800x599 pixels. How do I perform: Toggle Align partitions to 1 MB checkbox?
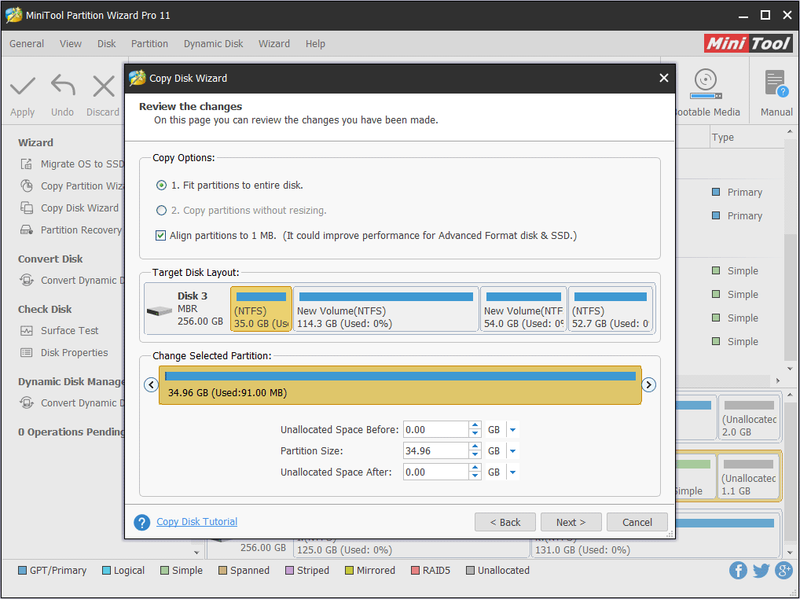click(x=161, y=235)
